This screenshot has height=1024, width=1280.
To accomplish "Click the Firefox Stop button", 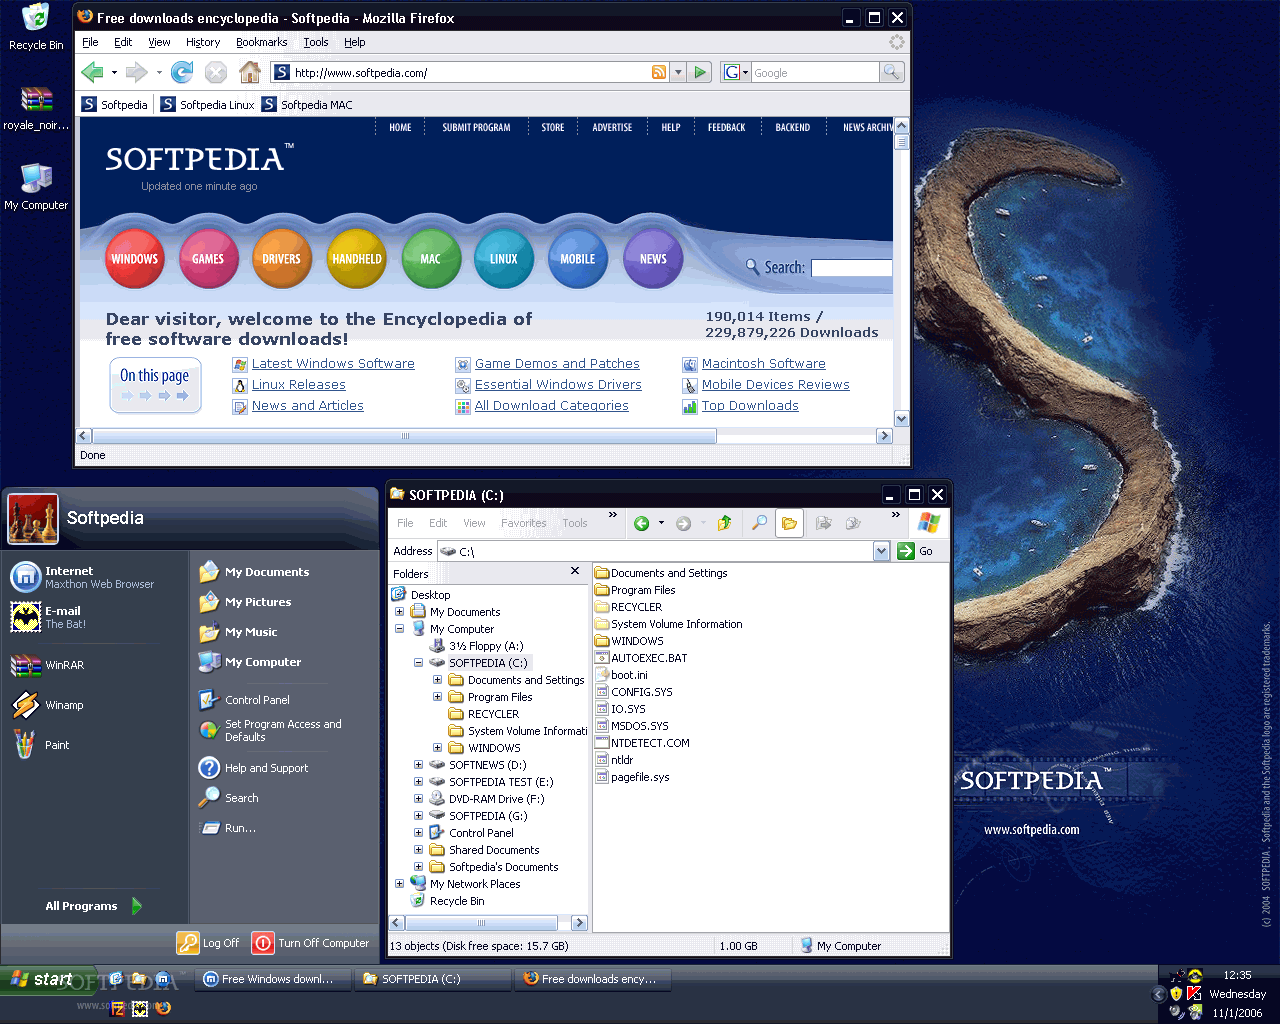I will pyautogui.click(x=216, y=72).
